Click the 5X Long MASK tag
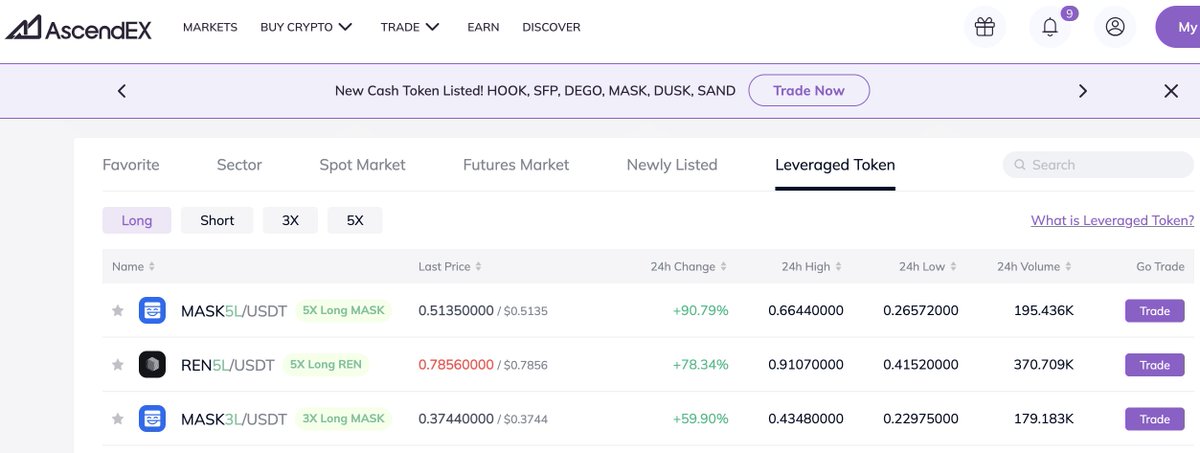This screenshot has height=453, width=1200. point(343,310)
